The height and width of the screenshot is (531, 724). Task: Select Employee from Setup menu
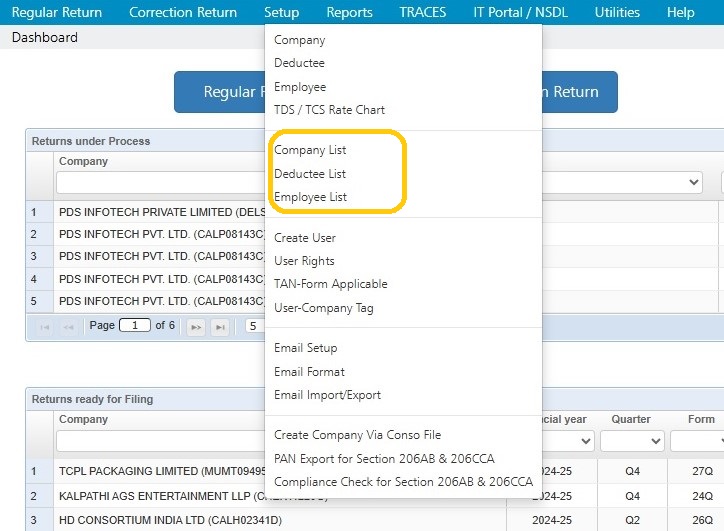[300, 87]
